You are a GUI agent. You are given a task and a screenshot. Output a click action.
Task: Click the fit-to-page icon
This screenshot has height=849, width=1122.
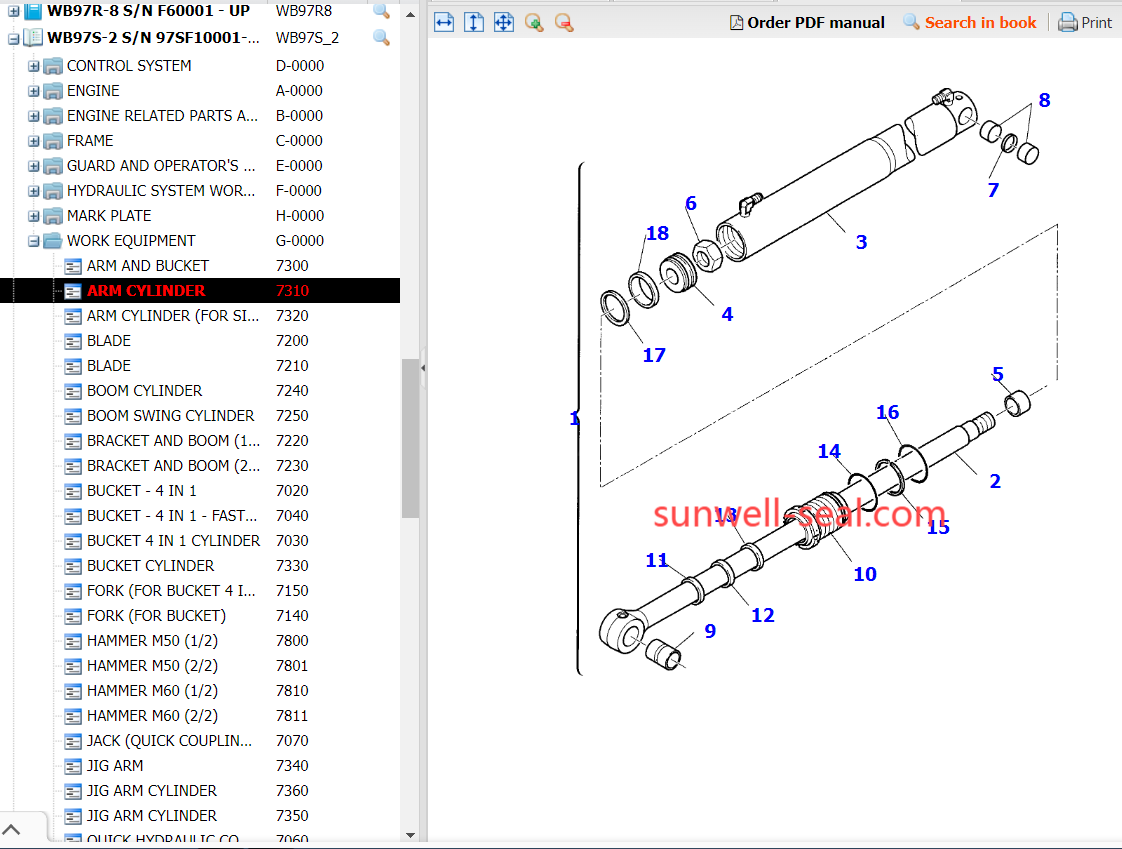(504, 22)
